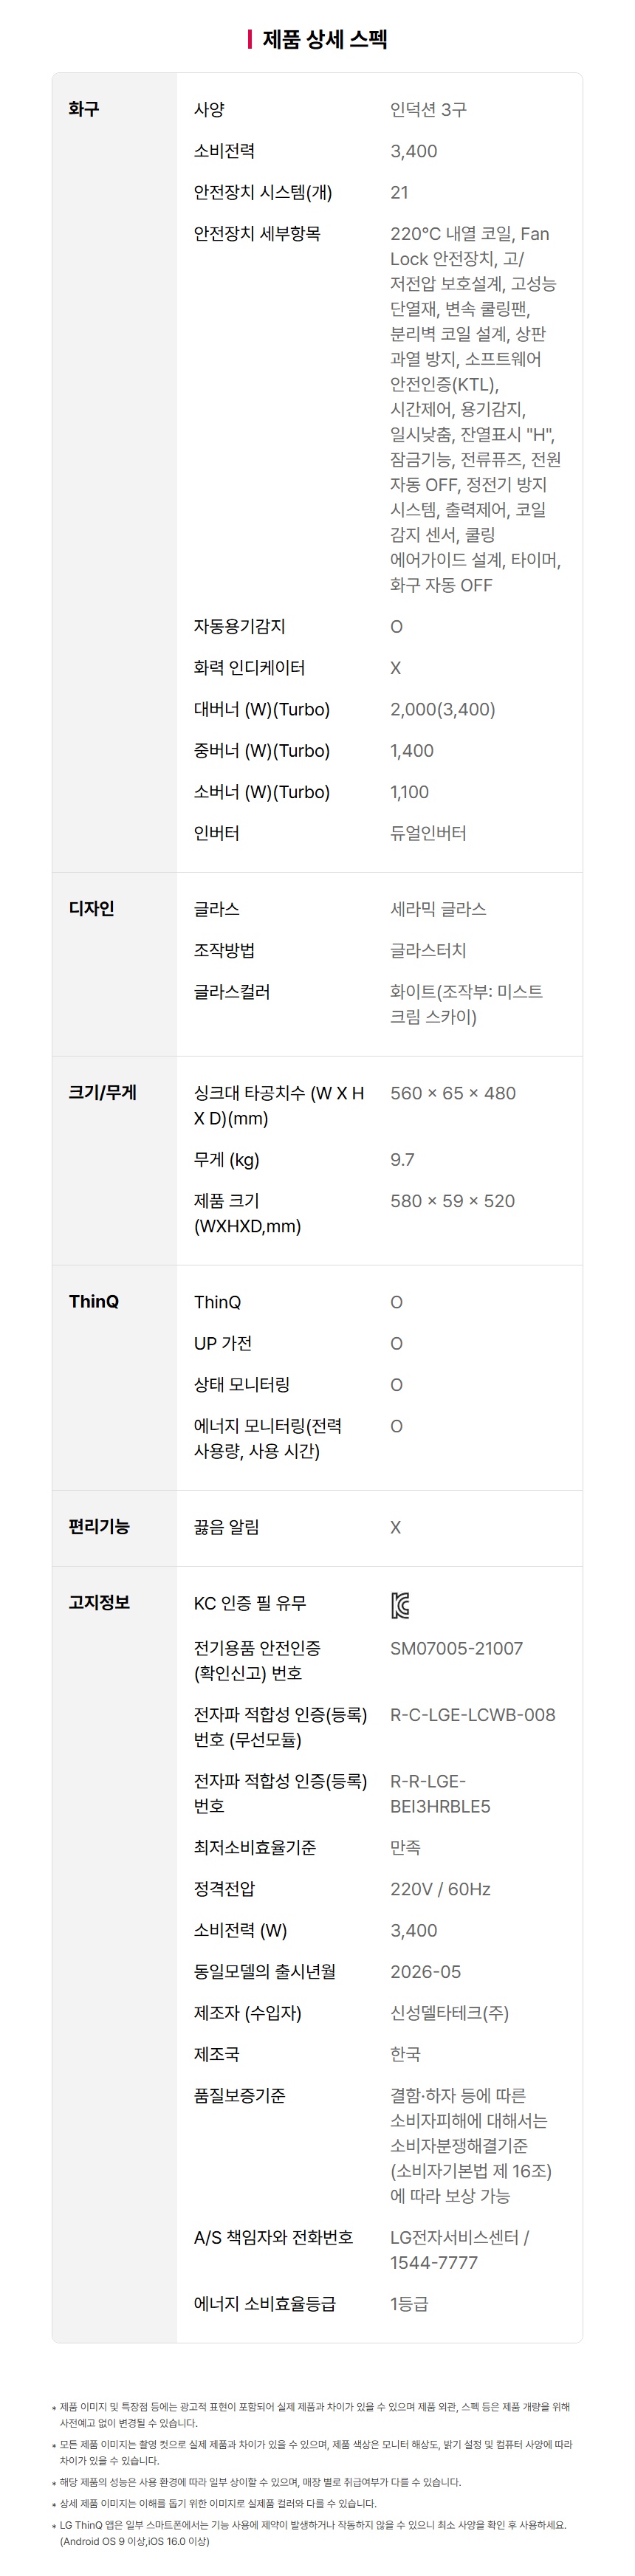635x2576 pixels.
Task: Click the safety certification number SM07005-21007
Action: coord(456,1648)
